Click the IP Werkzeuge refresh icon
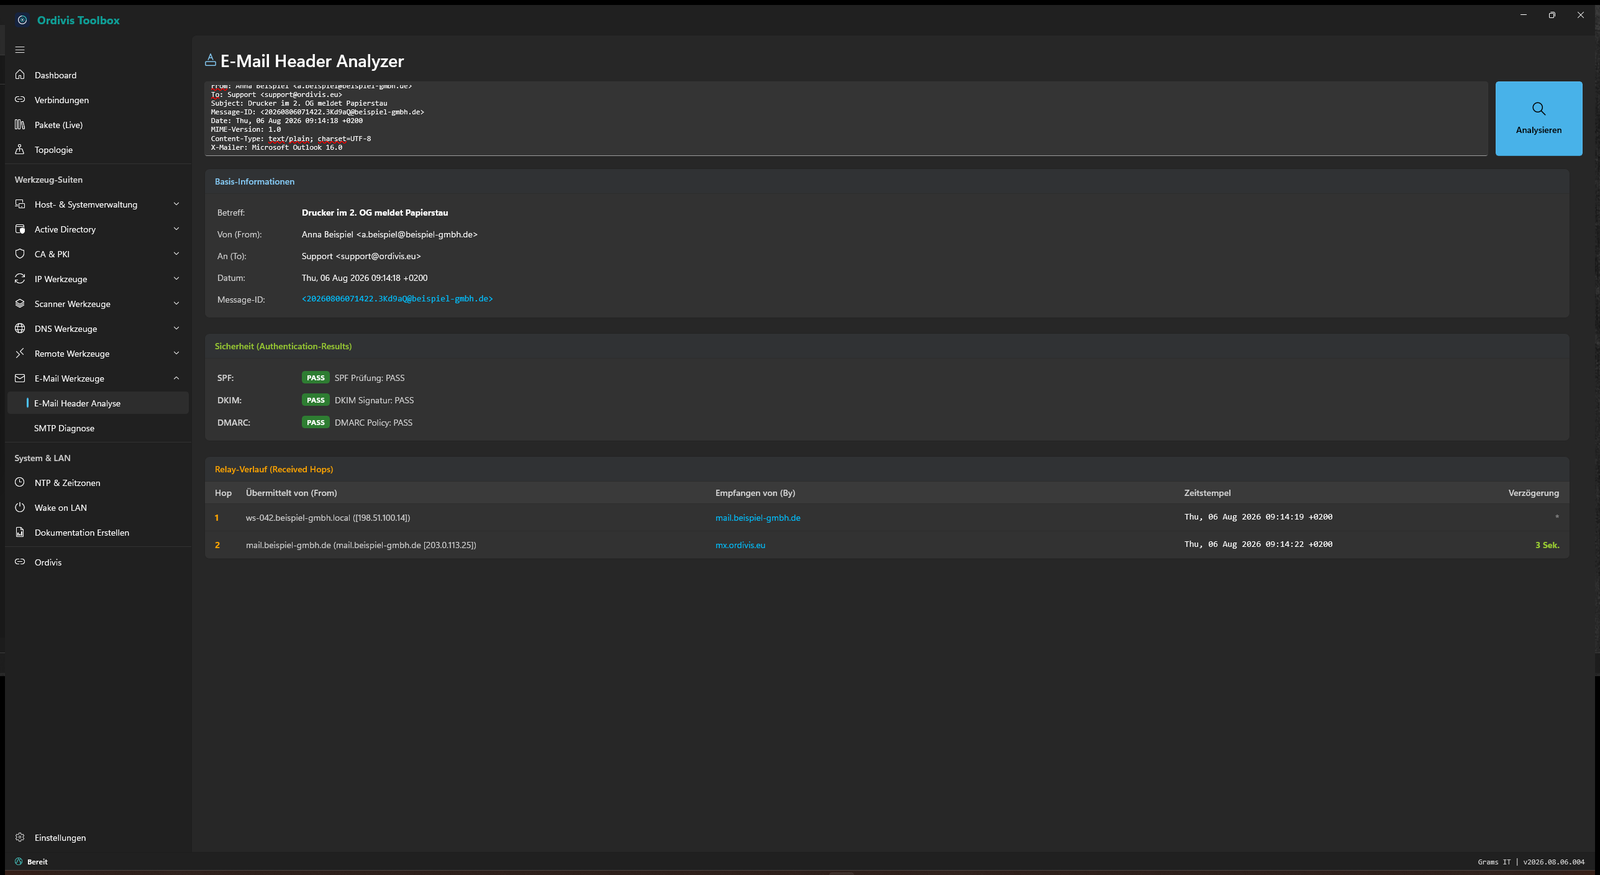Screen dimensions: 1600x875 click(x=20, y=279)
